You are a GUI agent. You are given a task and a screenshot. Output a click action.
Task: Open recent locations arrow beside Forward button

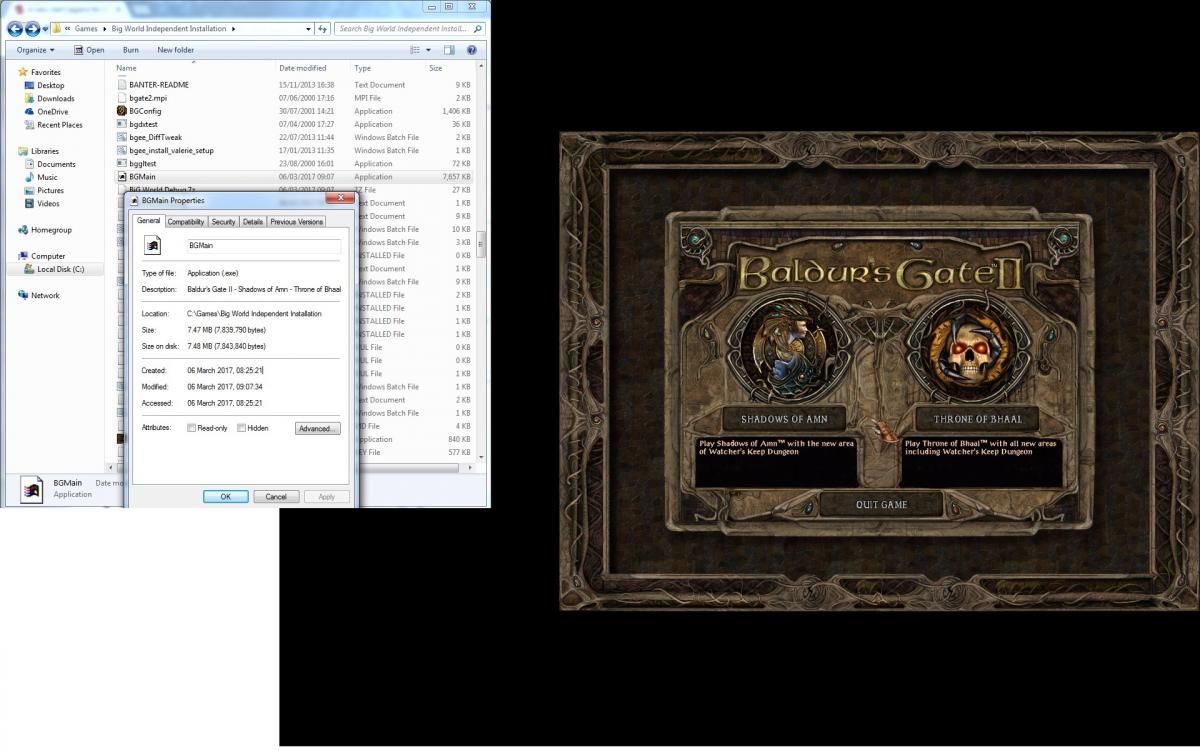tap(43, 29)
